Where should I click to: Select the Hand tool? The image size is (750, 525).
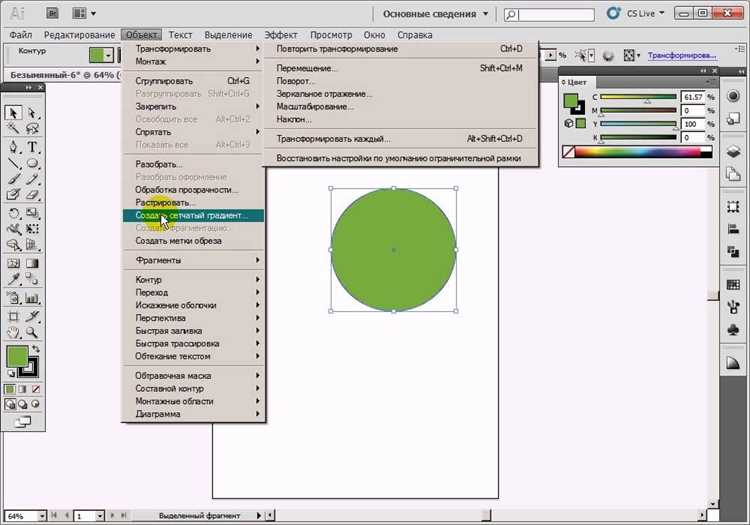pos(13,332)
